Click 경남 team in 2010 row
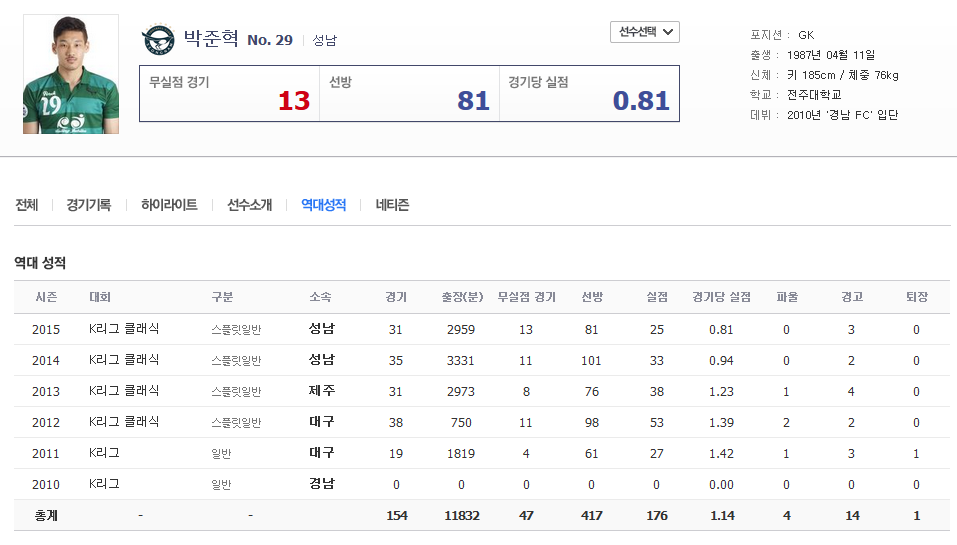The height and width of the screenshot is (545, 957). click(322, 483)
